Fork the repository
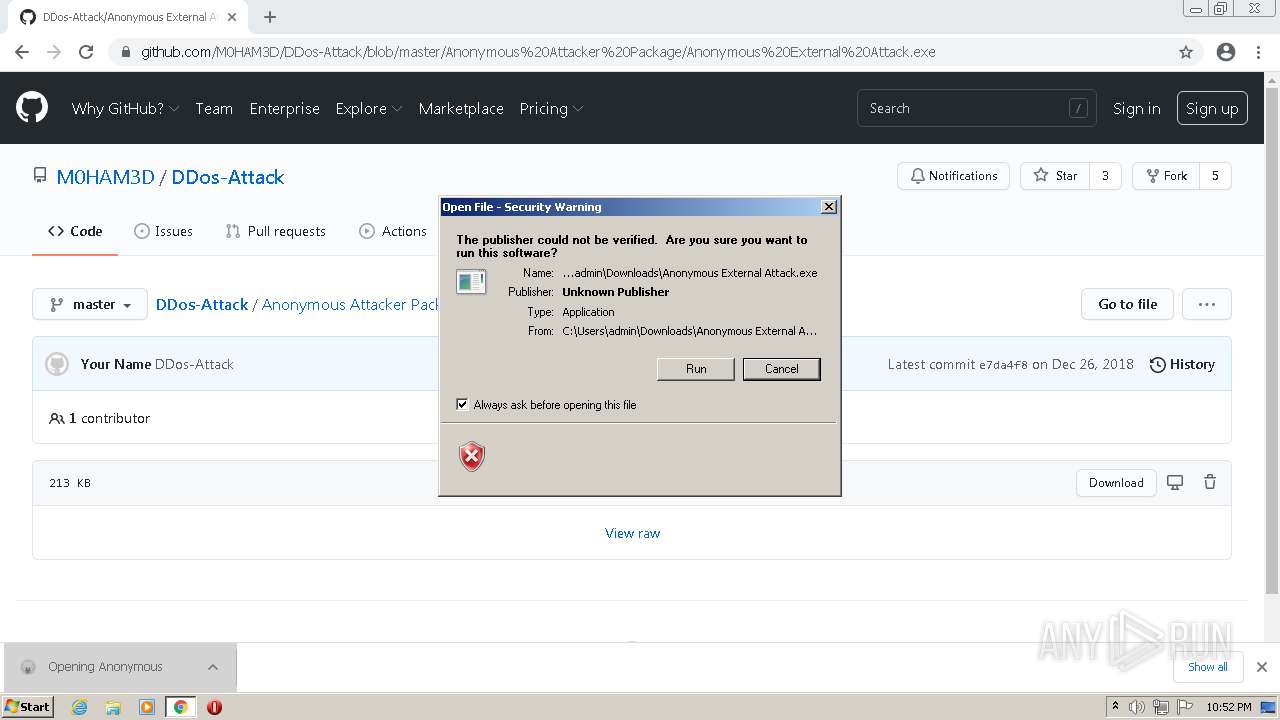 [1166, 176]
